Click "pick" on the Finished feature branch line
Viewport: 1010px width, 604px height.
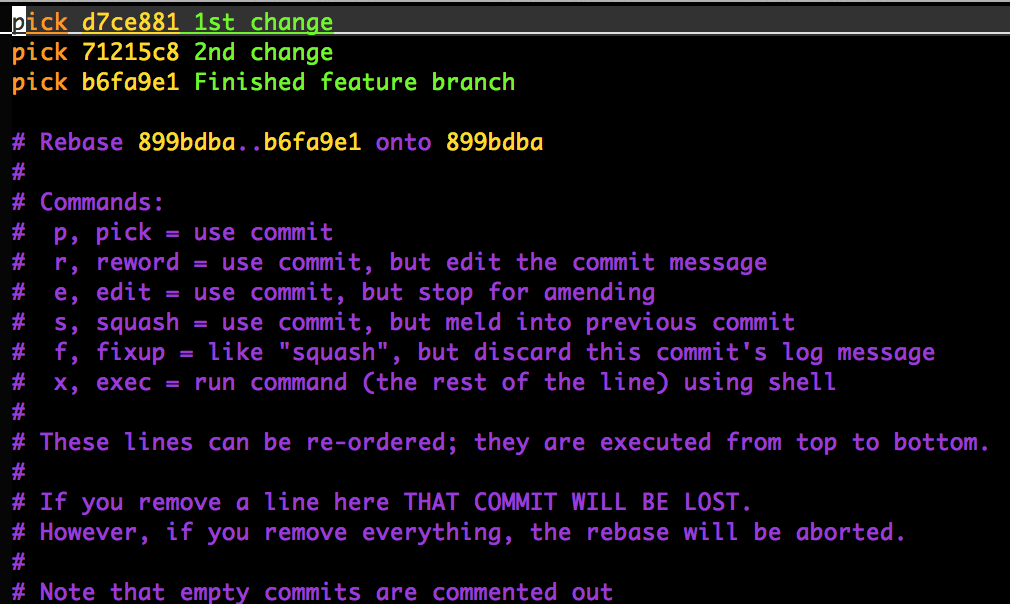40,82
